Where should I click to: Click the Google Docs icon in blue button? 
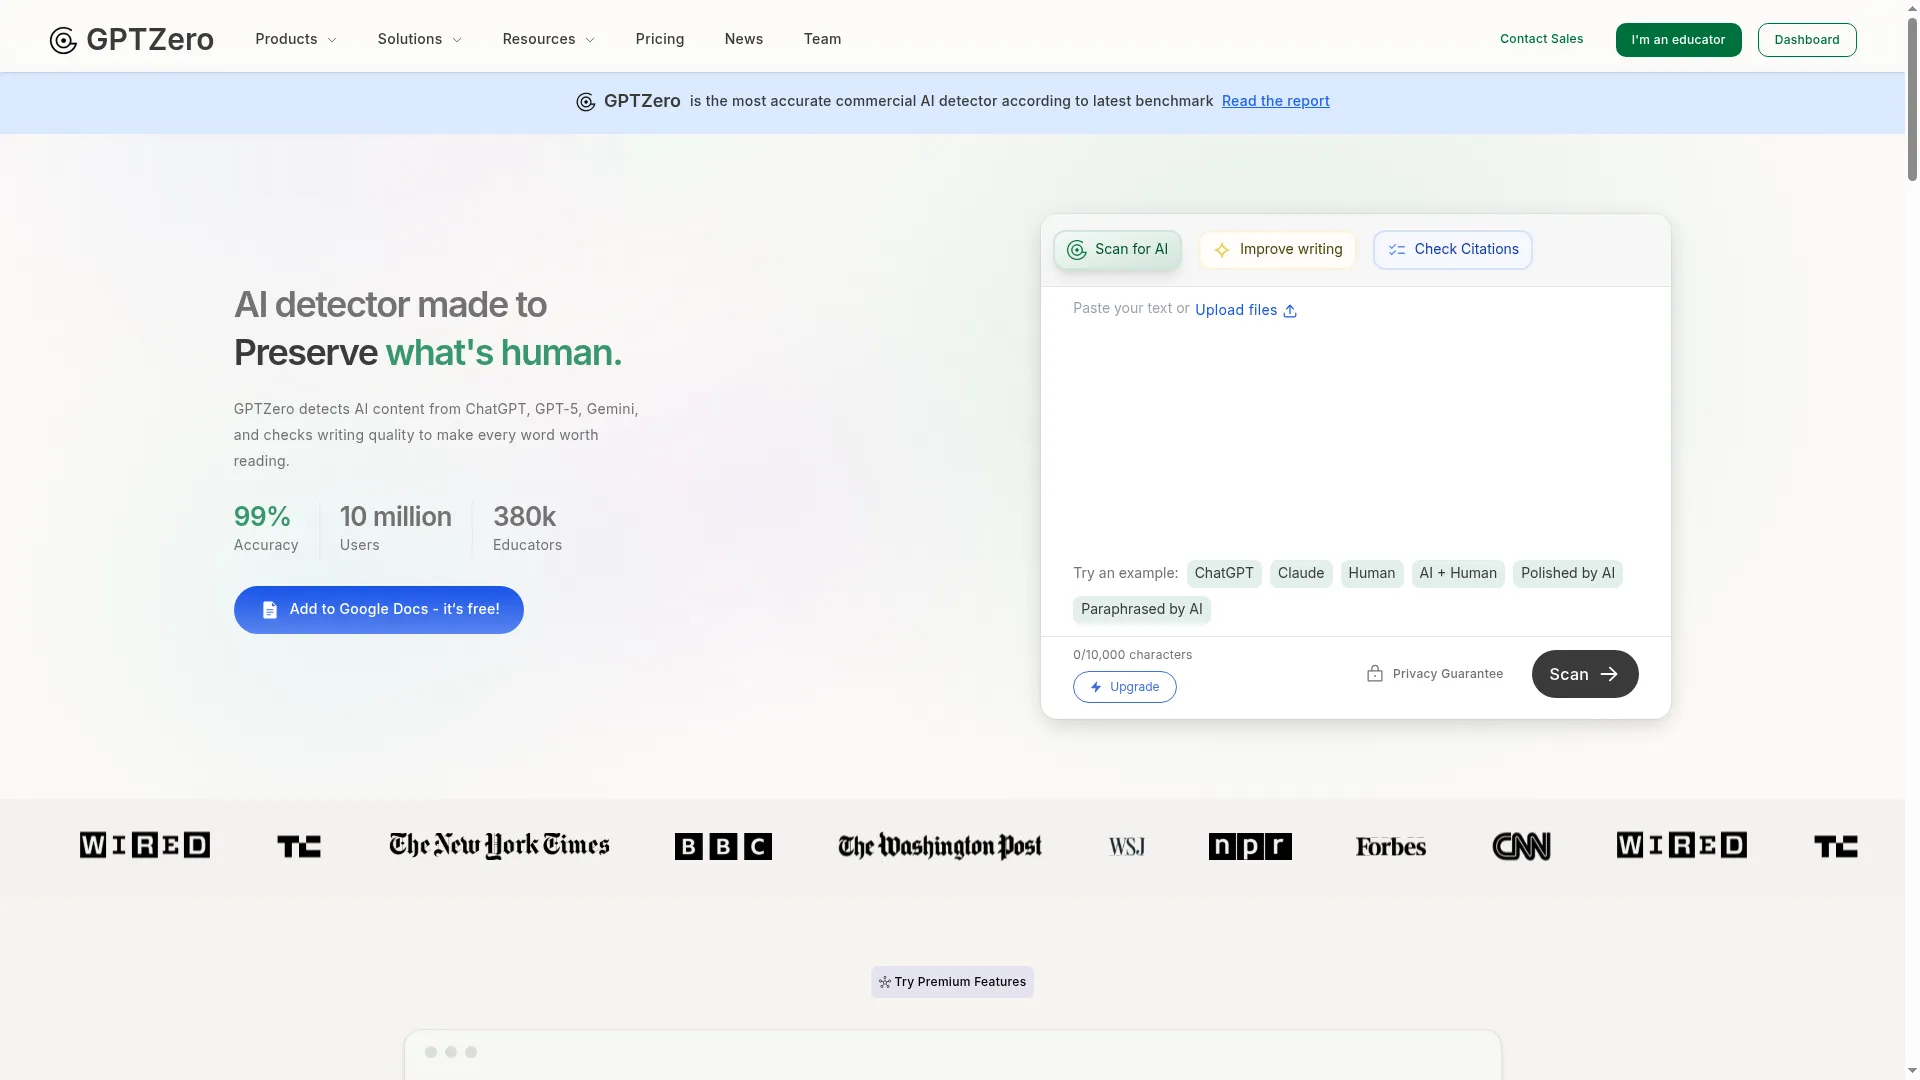point(269,609)
